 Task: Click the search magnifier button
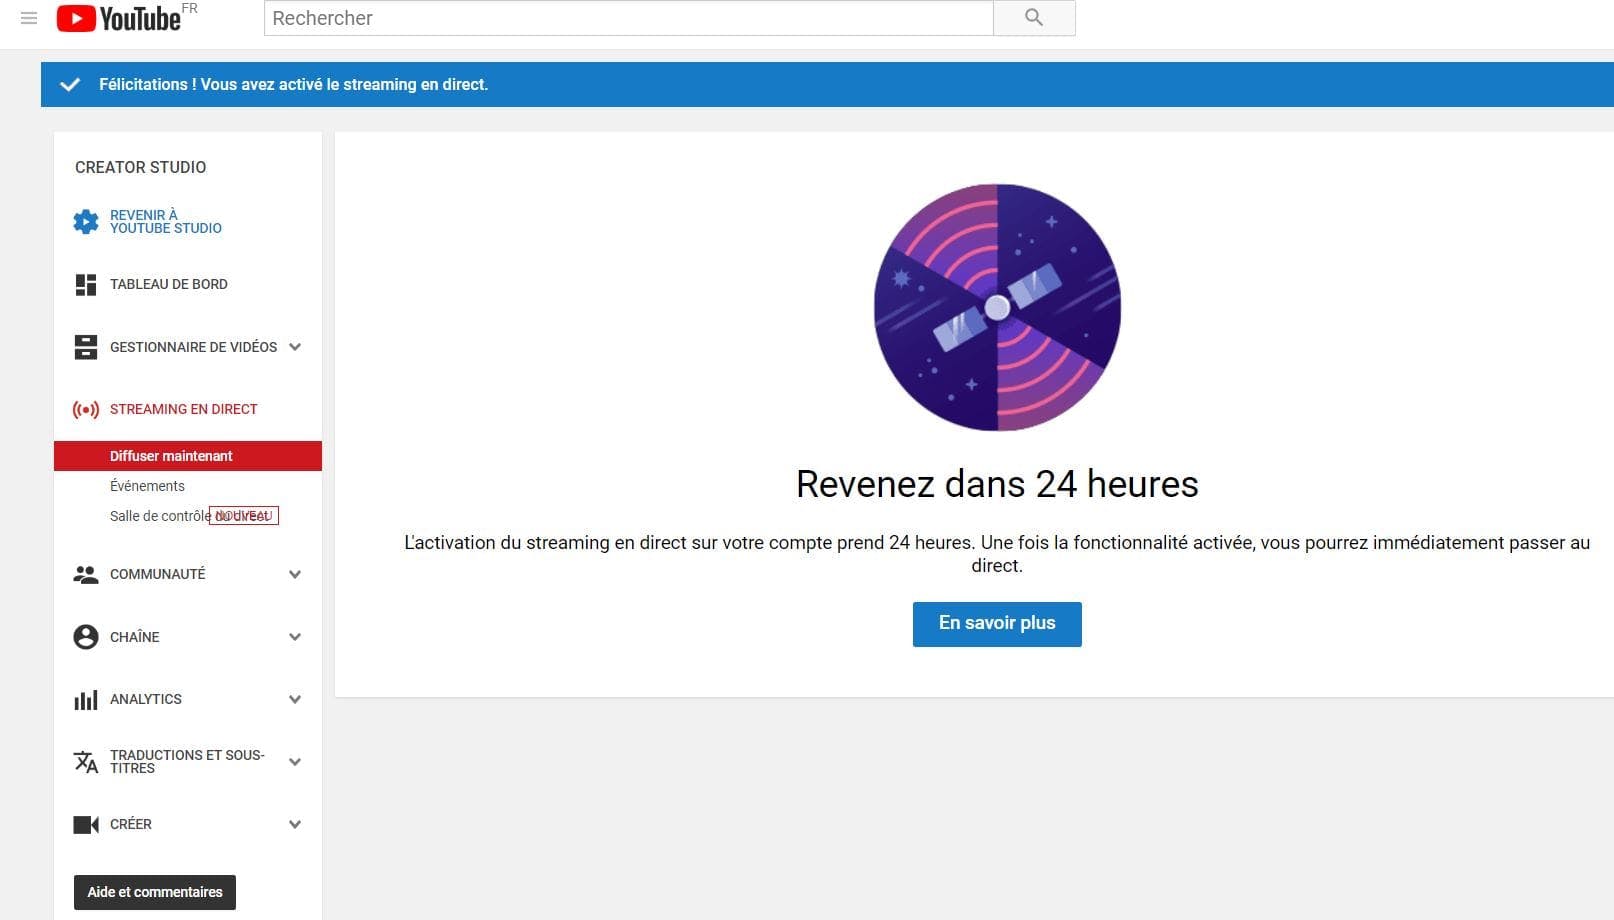1034,18
